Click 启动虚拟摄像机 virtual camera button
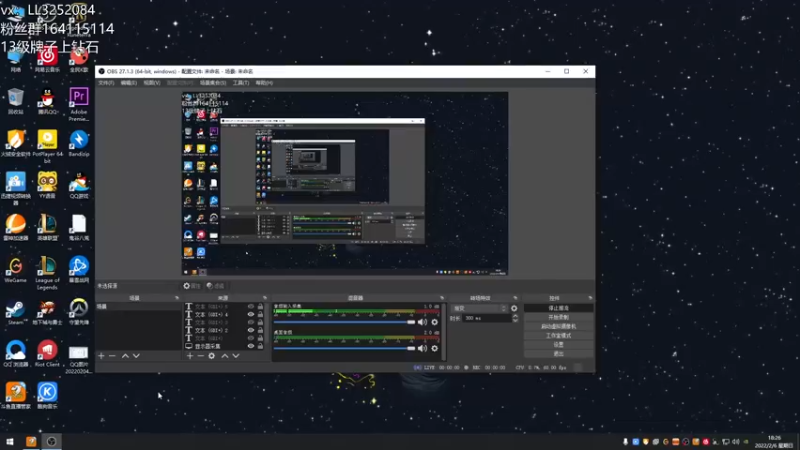The image size is (800, 450). pyautogui.click(x=558, y=327)
